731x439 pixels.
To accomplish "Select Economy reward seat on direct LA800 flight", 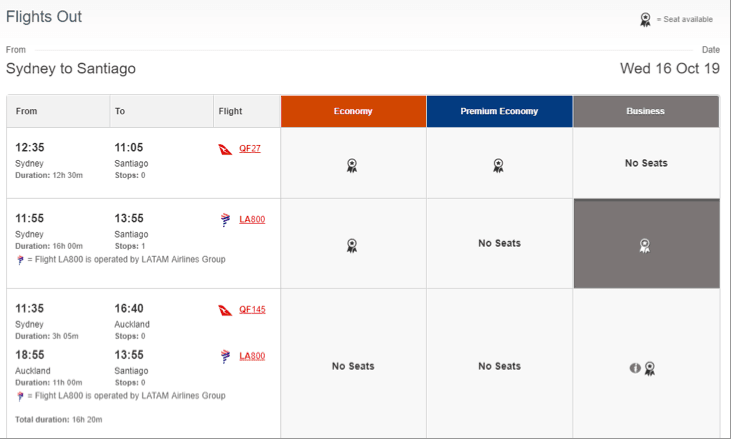I will (x=352, y=245).
